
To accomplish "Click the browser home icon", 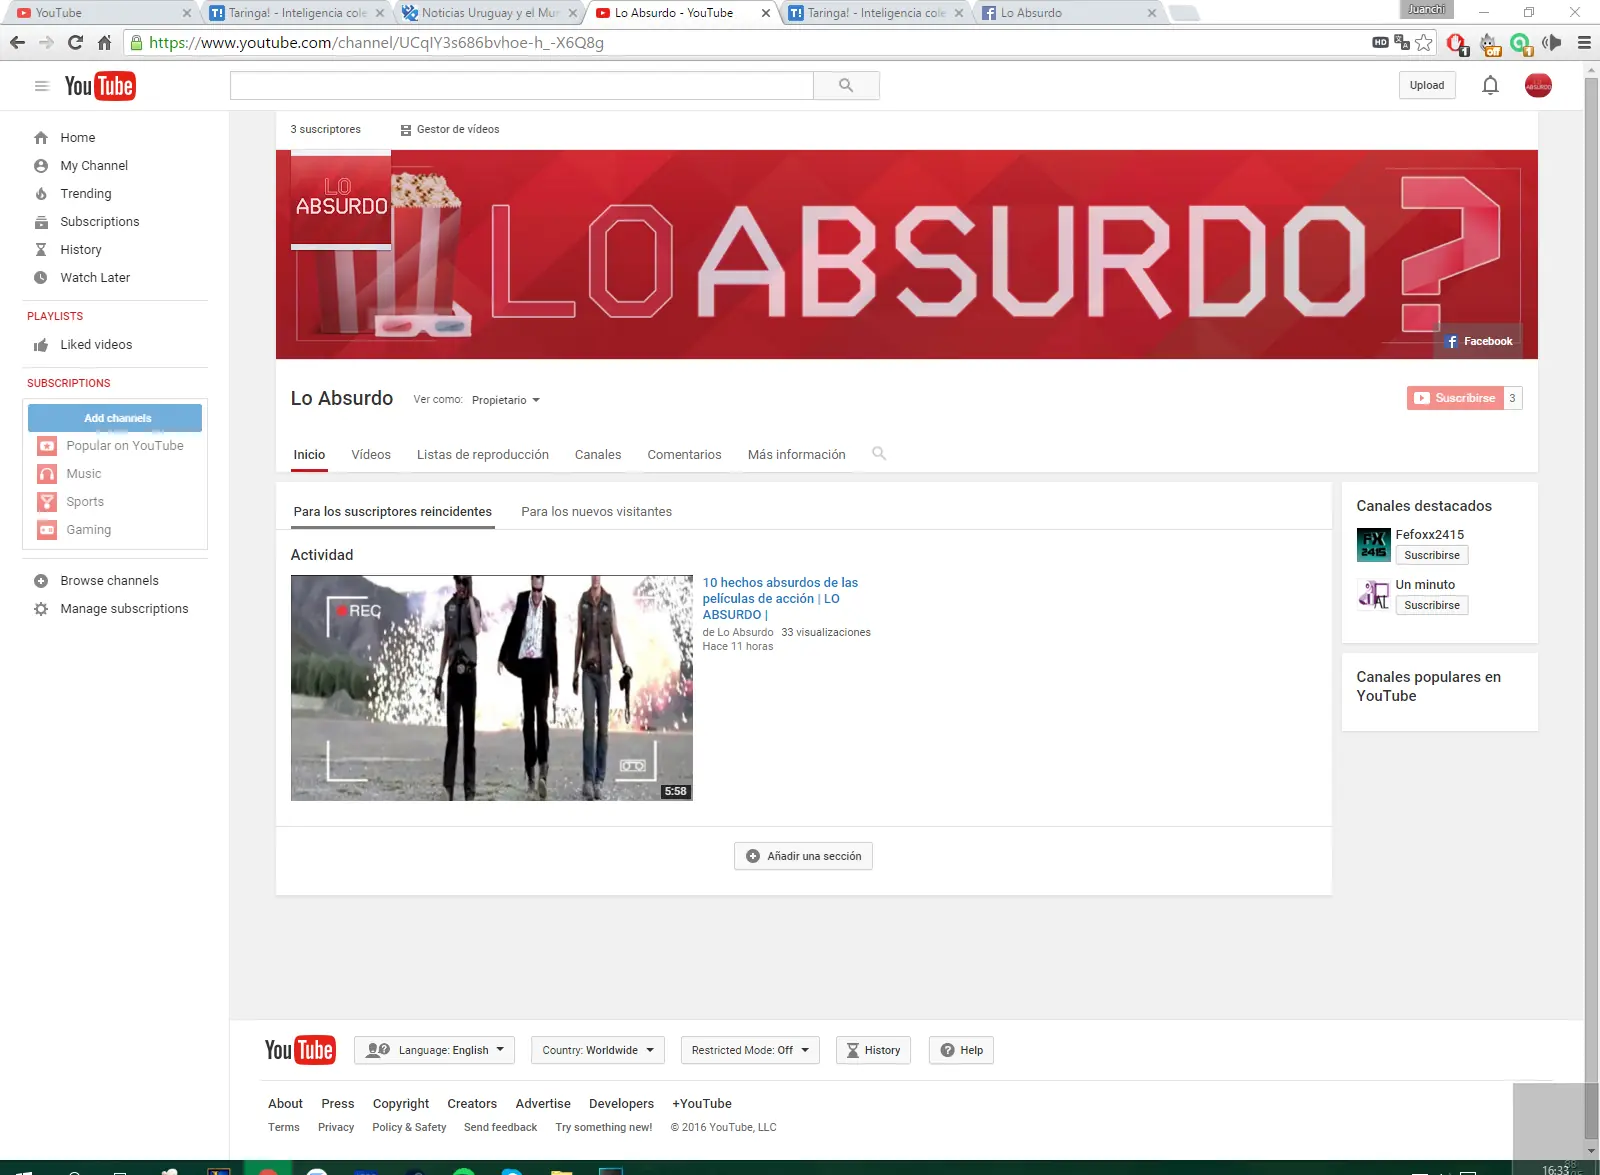I will [x=104, y=43].
